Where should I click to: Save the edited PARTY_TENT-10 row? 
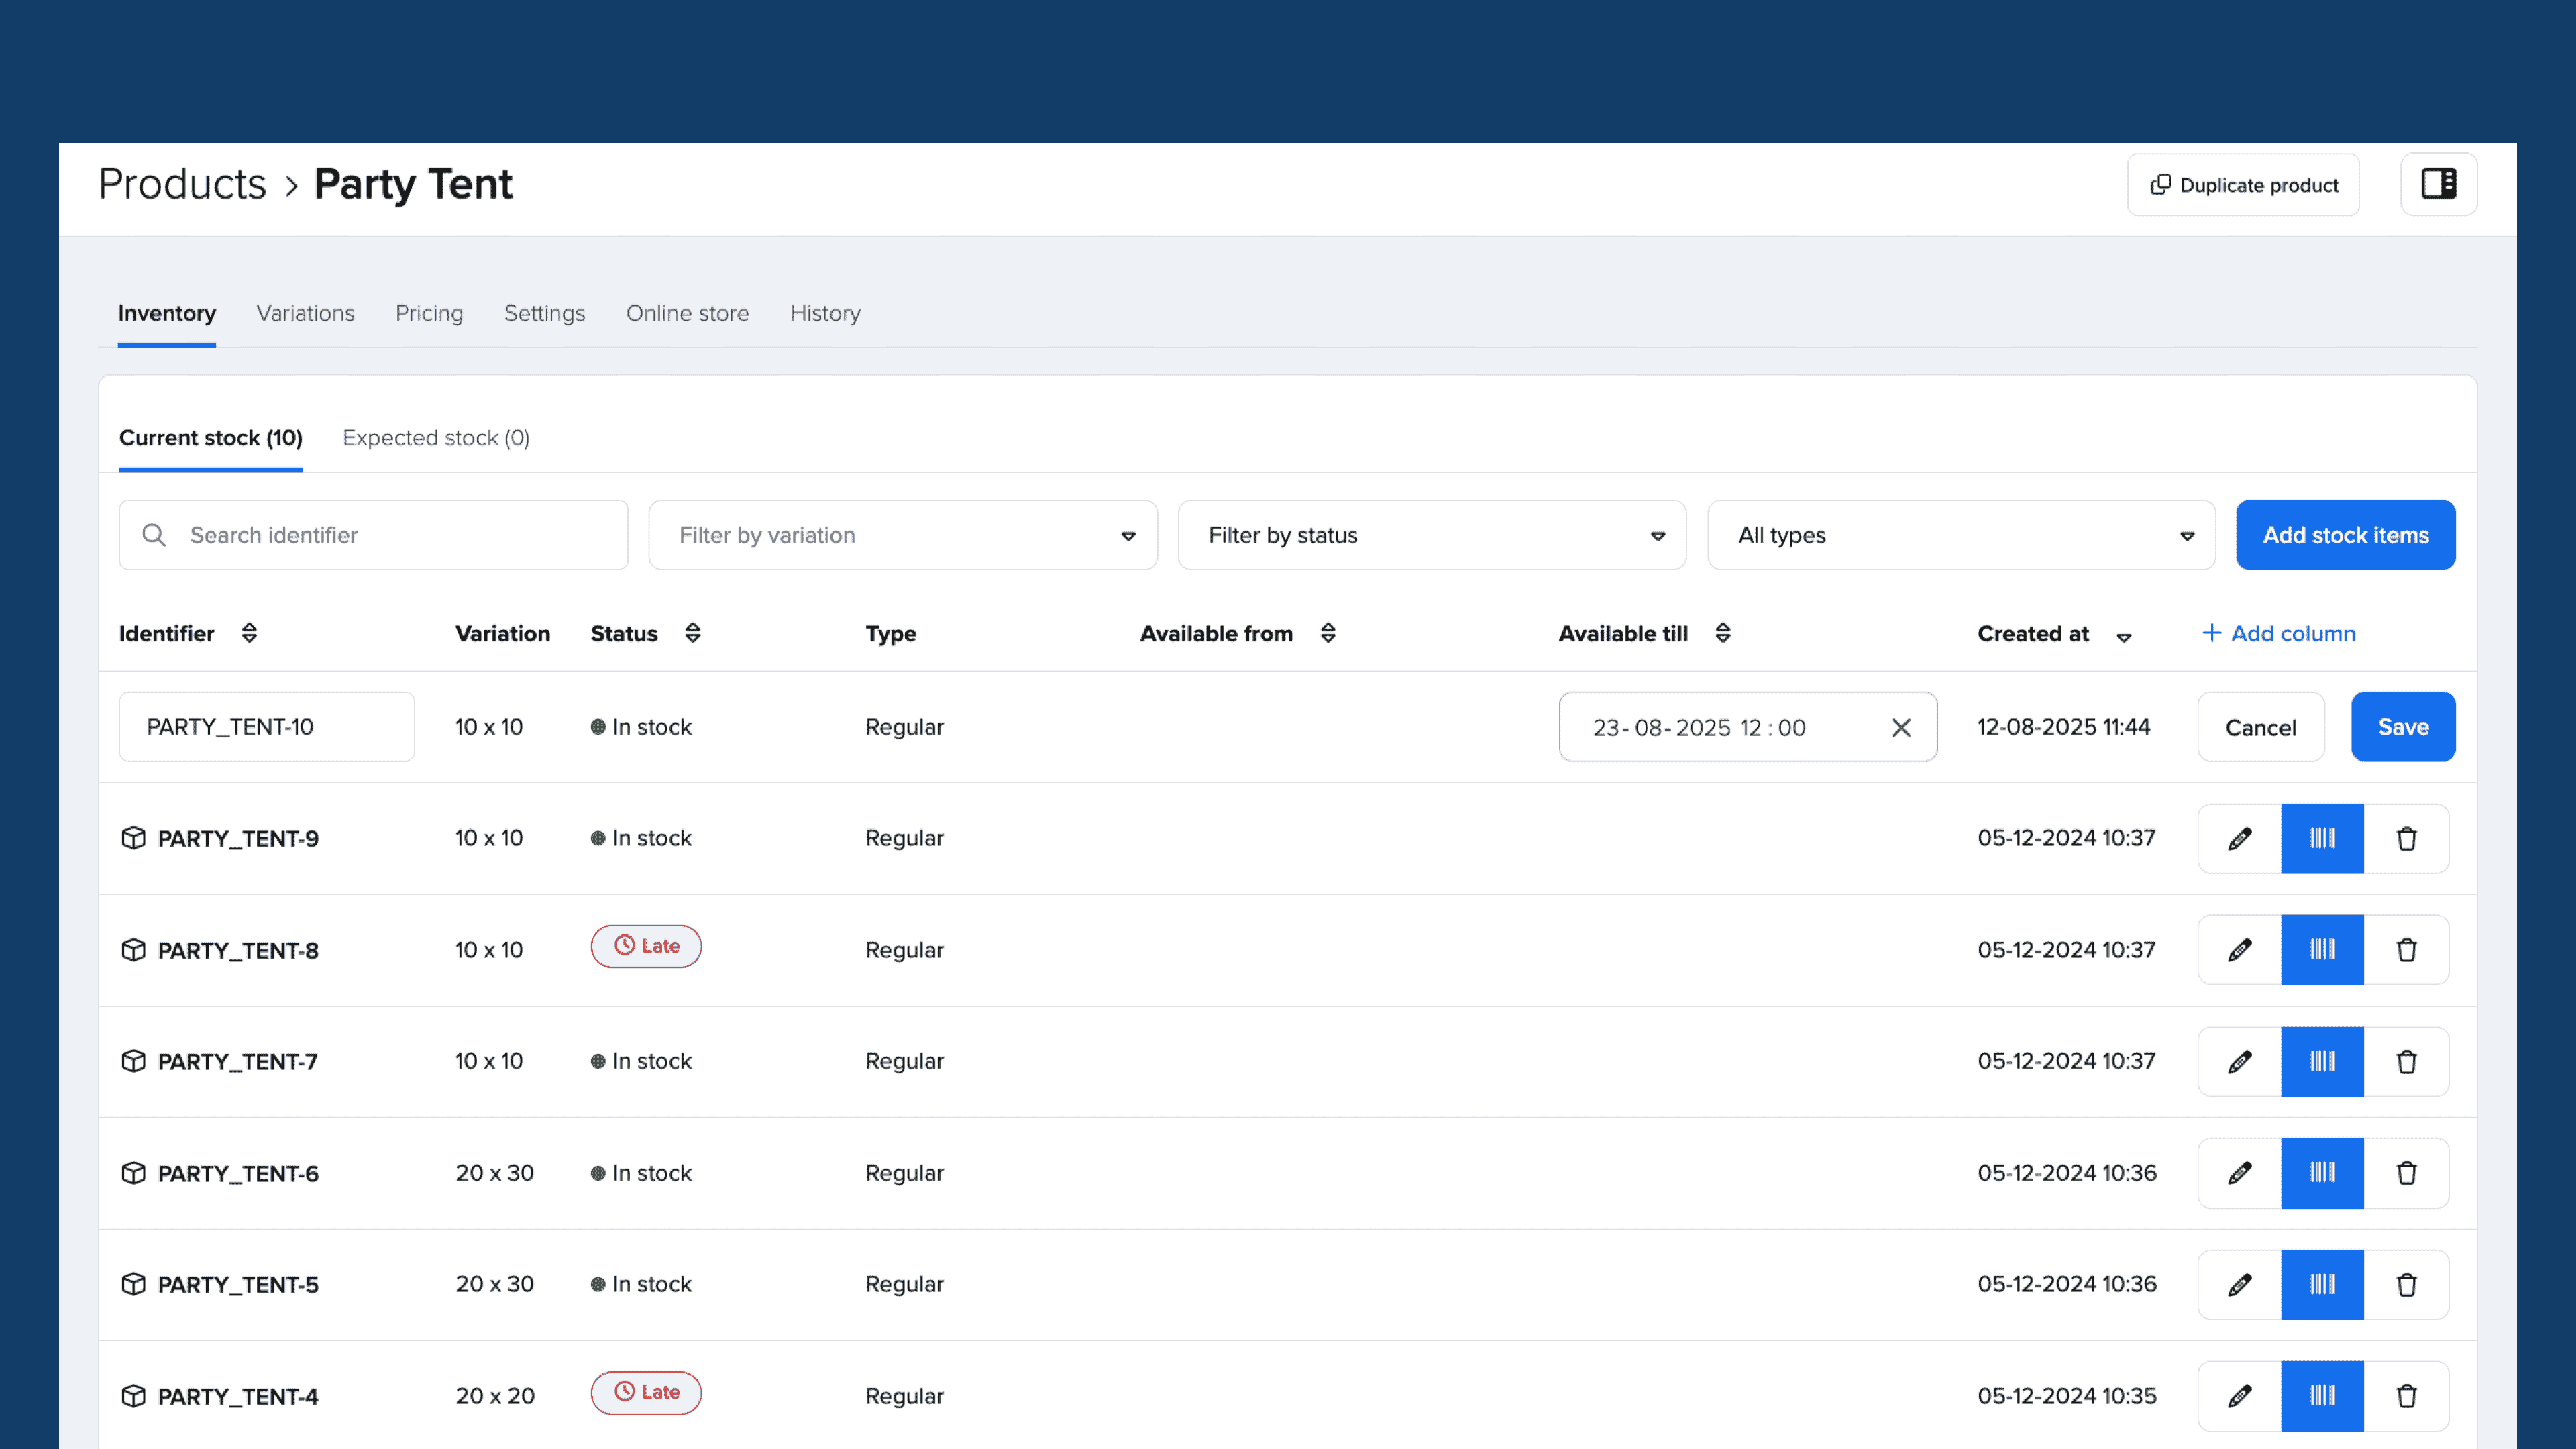pos(2403,727)
